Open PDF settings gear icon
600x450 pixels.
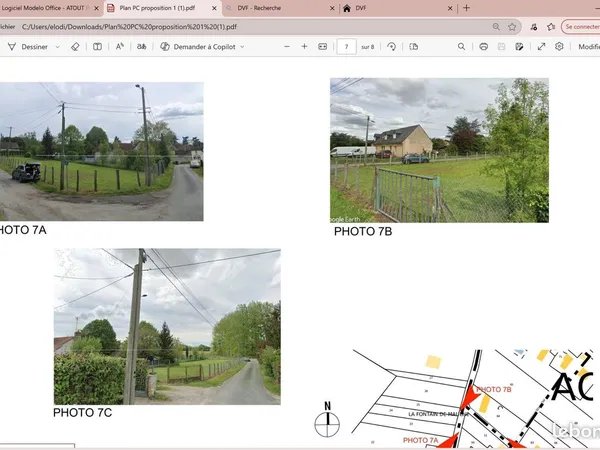pos(559,47)
